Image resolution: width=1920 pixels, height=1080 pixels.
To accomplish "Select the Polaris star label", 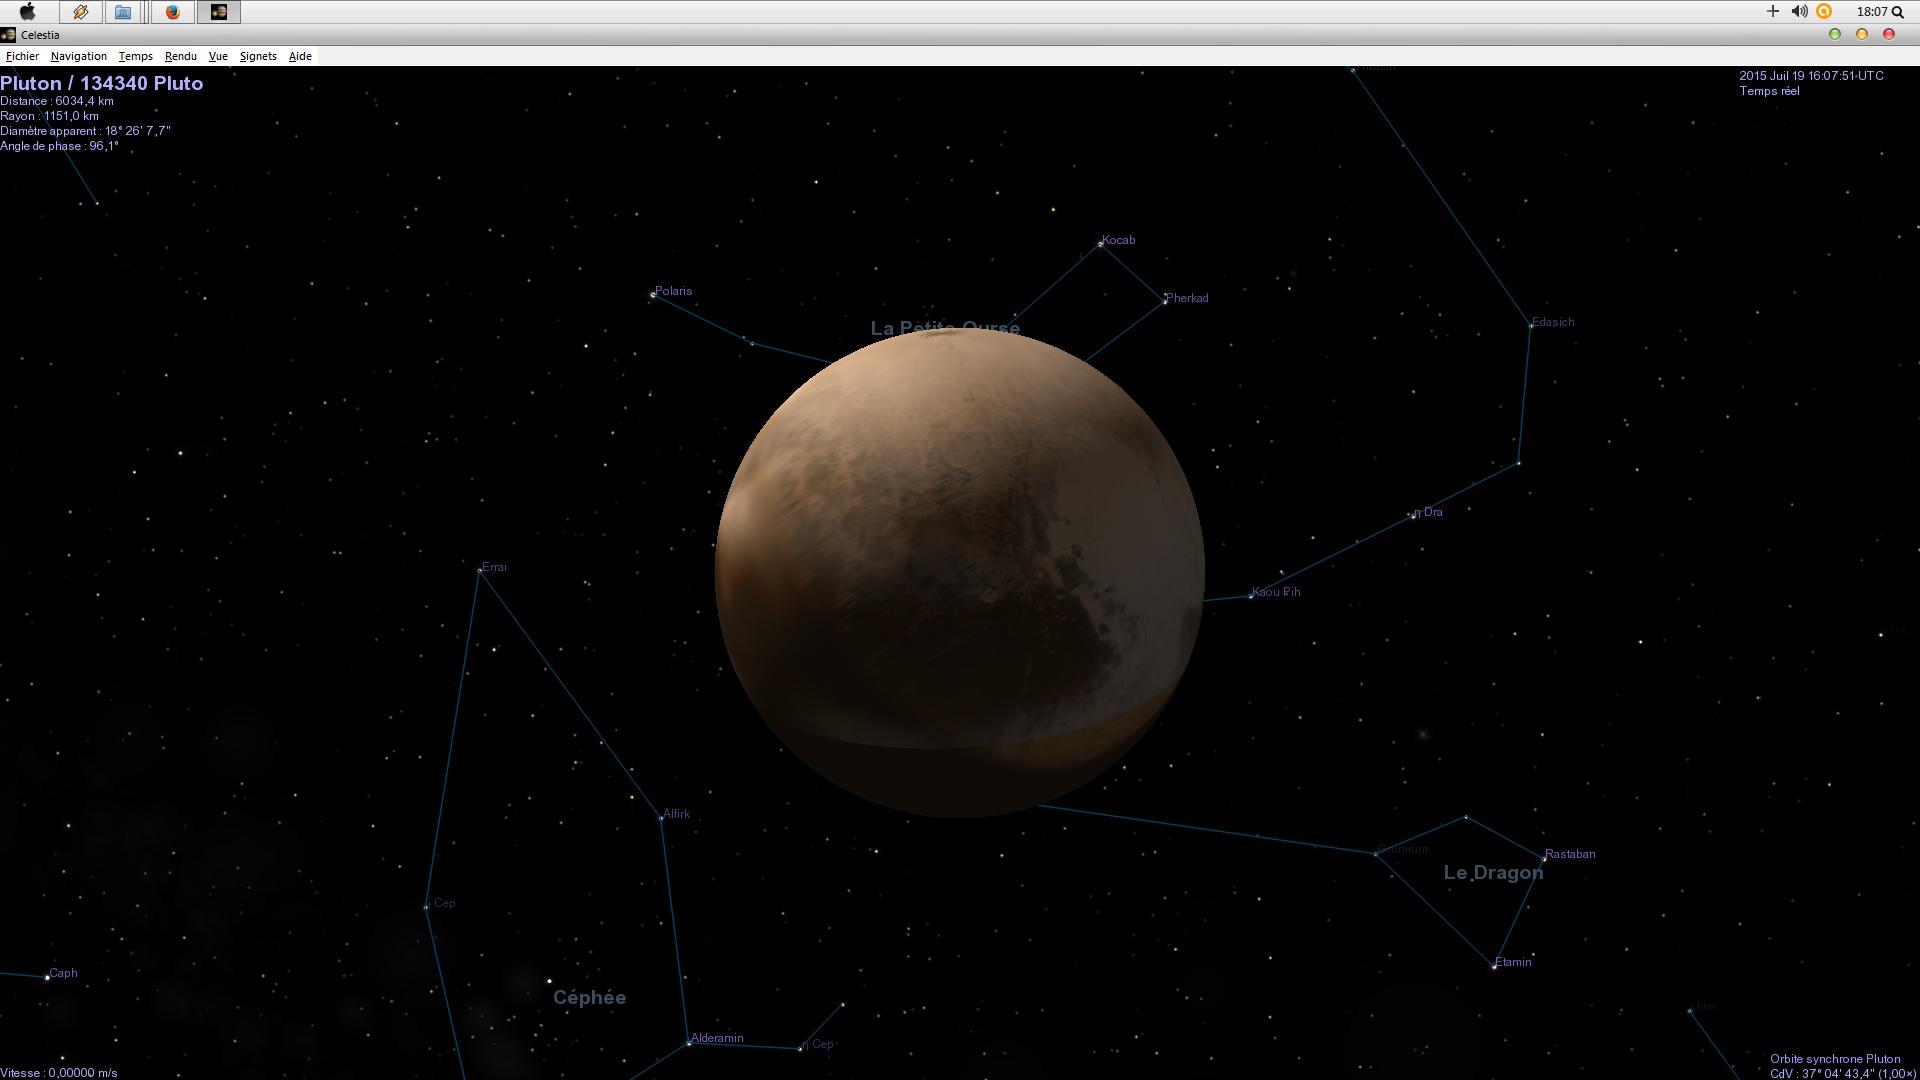I will click(673, 291).
